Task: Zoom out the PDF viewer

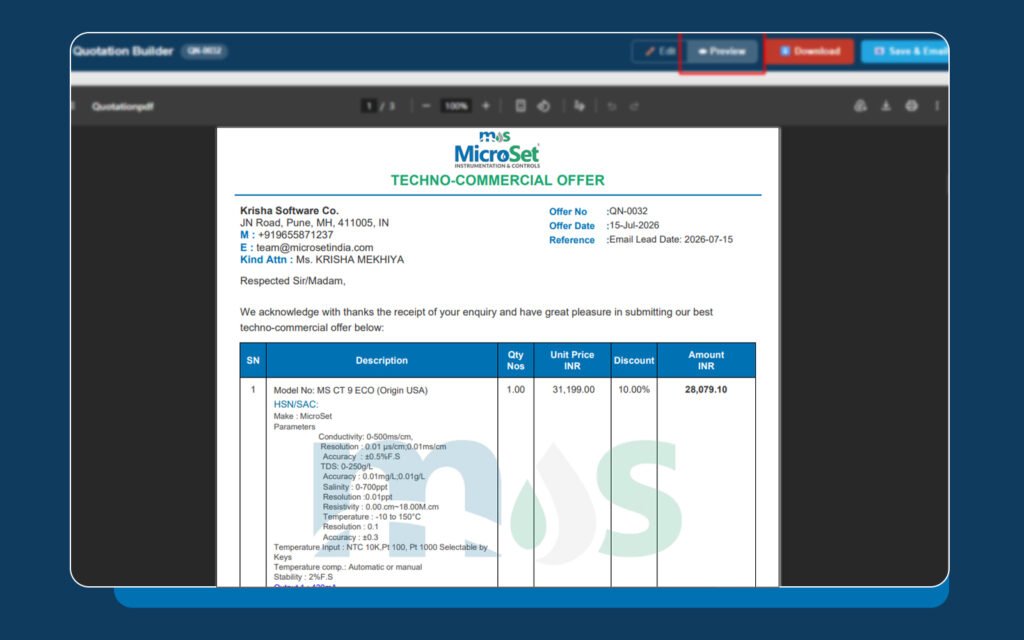Action: [426, 106]
